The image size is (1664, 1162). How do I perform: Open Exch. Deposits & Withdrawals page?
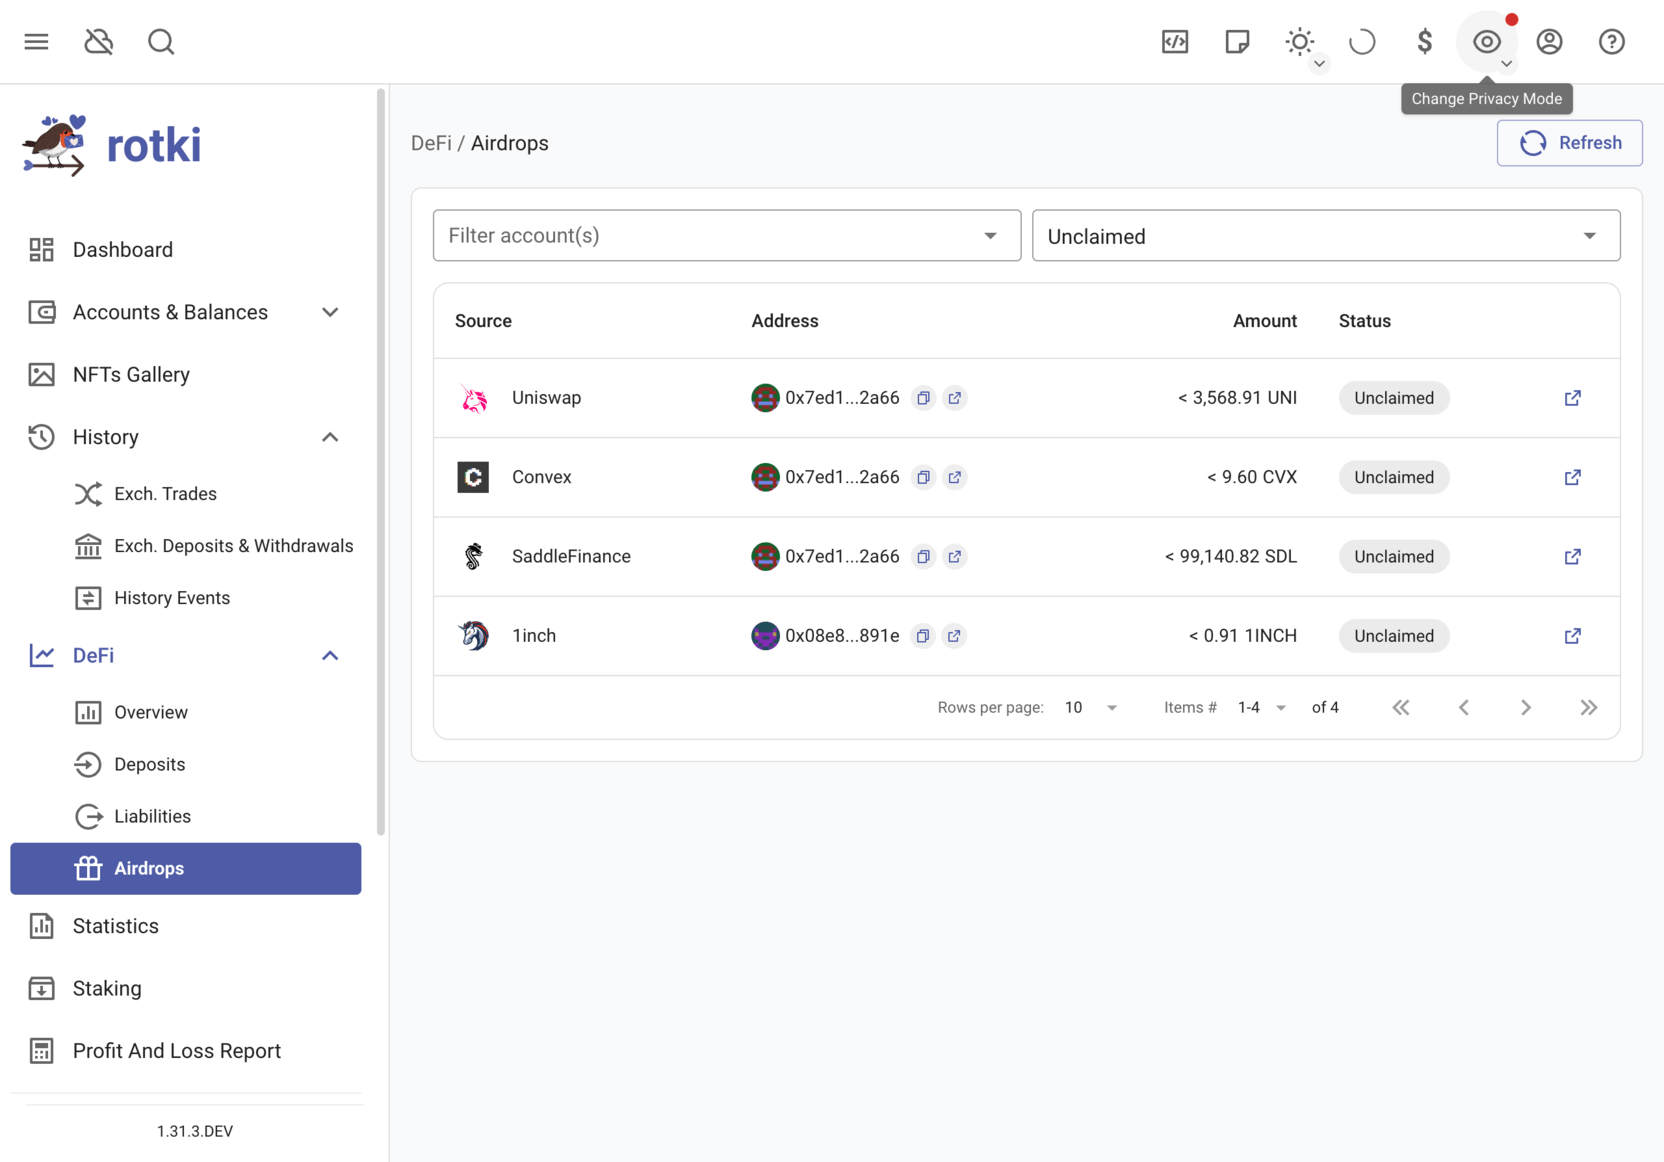(x=186, y=546)
